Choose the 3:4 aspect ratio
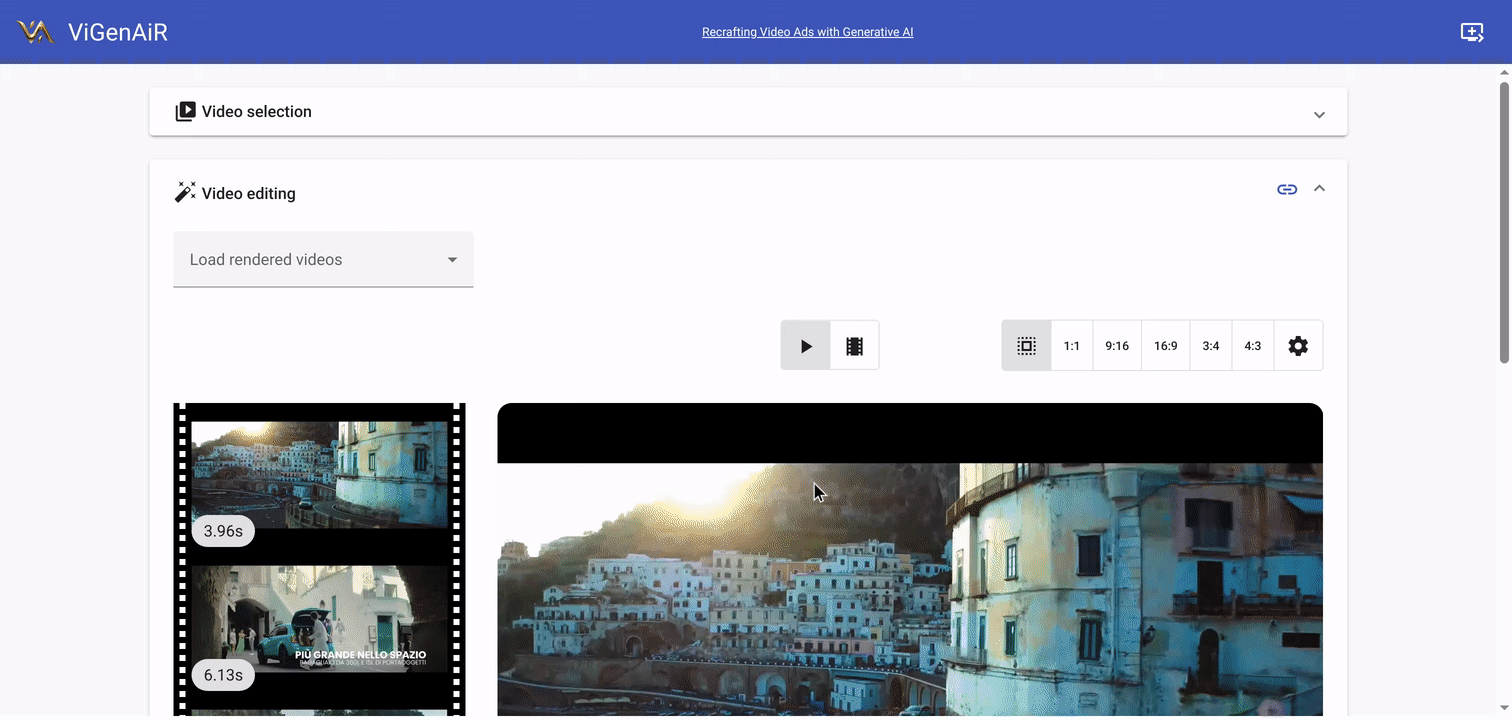Image resolution: width=1512 pixels, height=720 pixels. point(1211,346)
